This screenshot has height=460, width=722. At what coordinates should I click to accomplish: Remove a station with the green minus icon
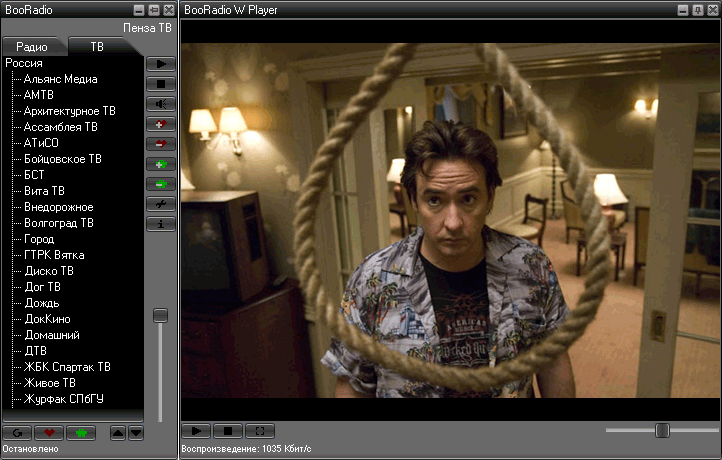[x=161, y=184]
